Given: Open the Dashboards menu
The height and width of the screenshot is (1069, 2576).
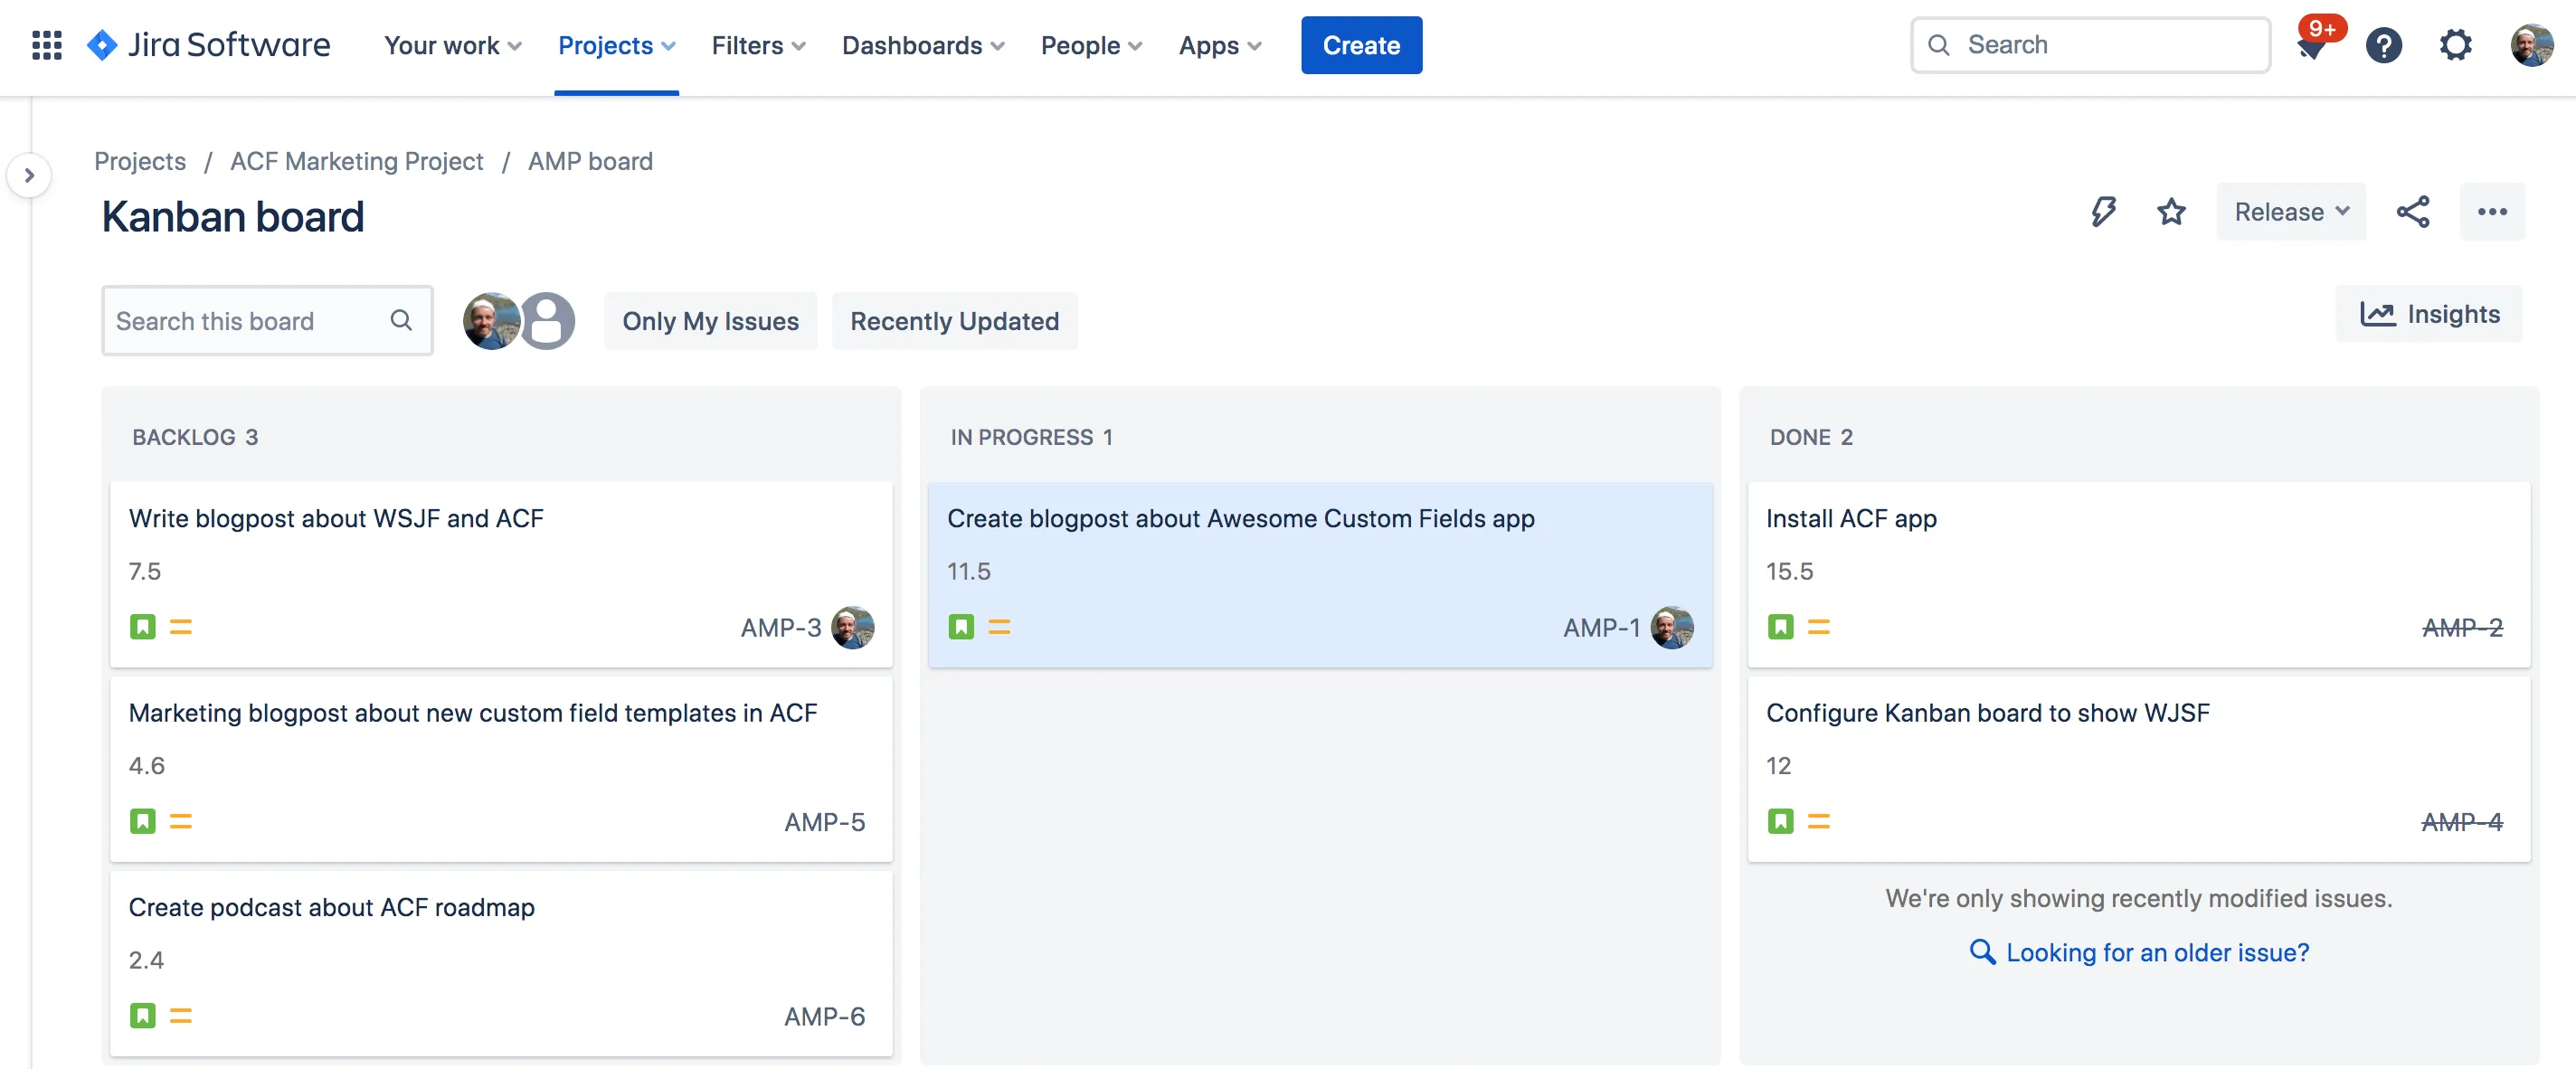Looking at the screenshot, I should (x=921, y=45).
